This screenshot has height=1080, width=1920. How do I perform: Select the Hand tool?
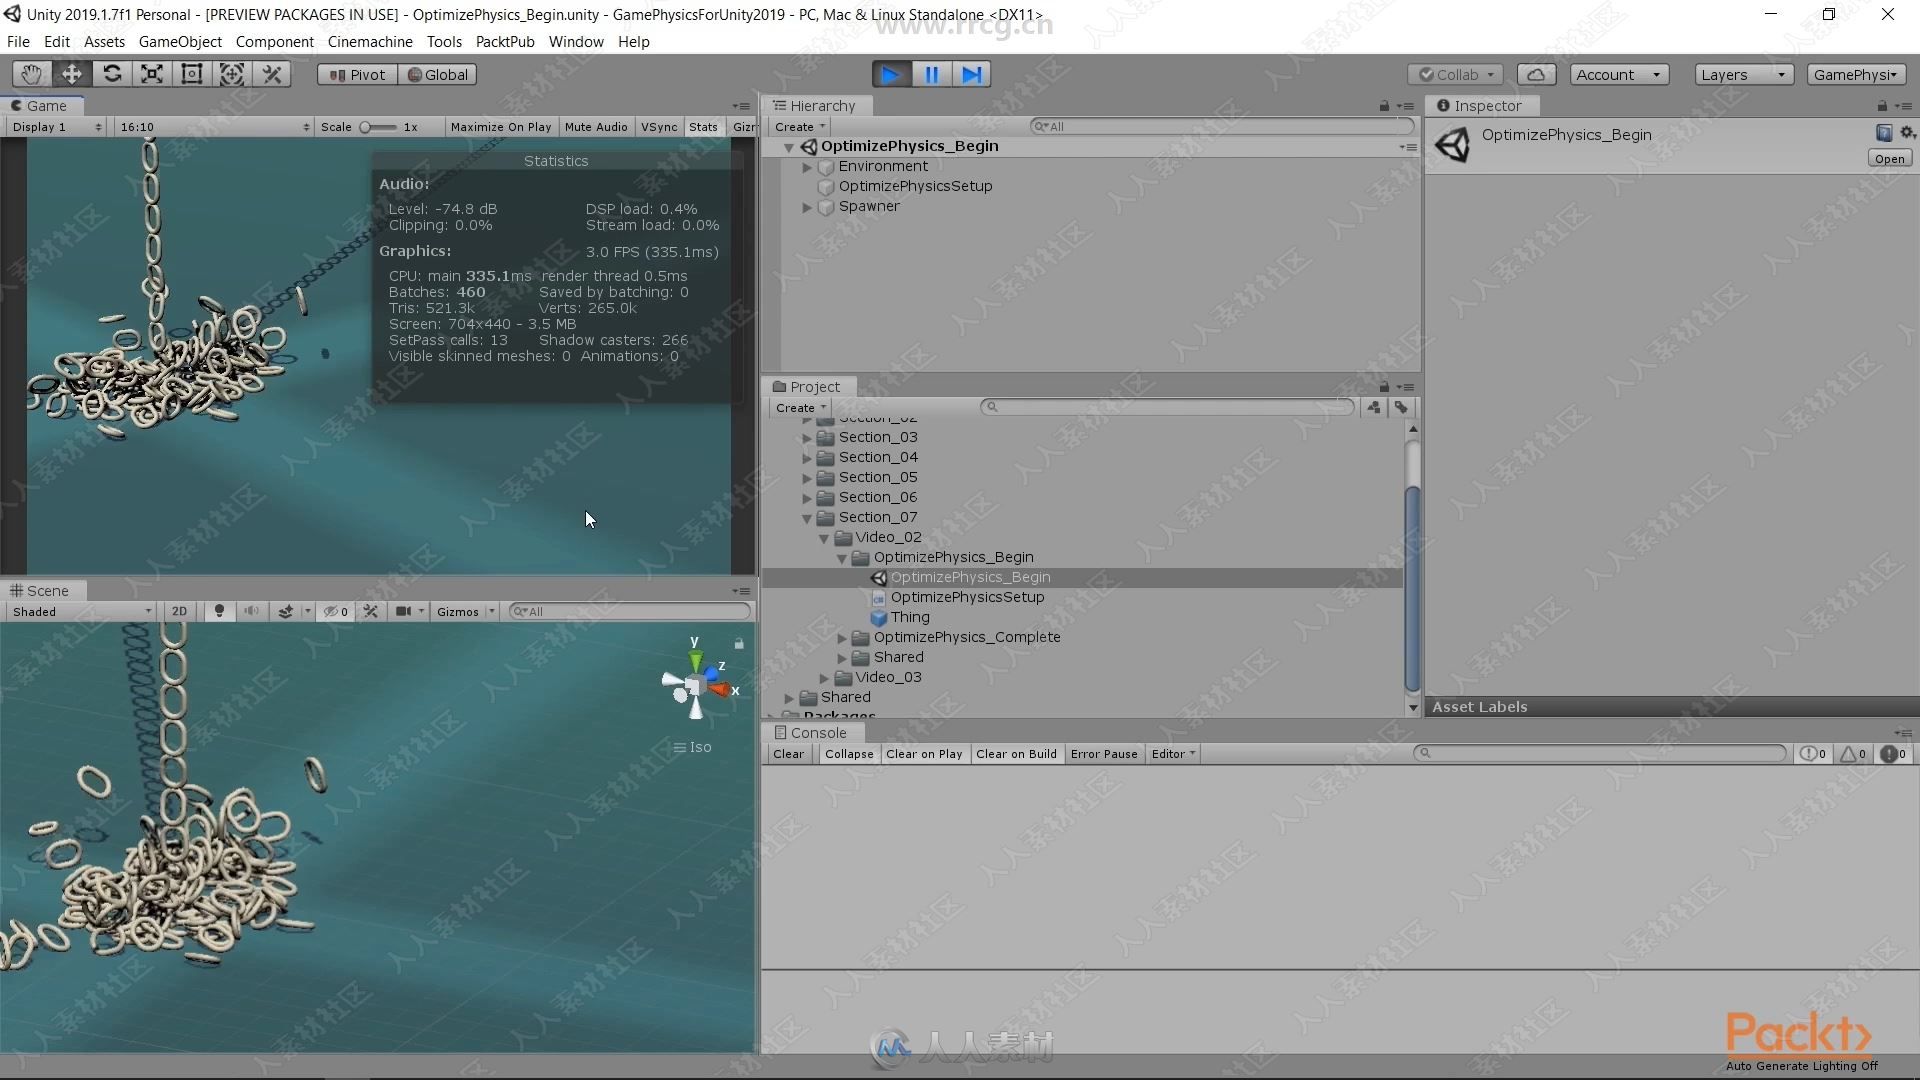tap(32, 74)
